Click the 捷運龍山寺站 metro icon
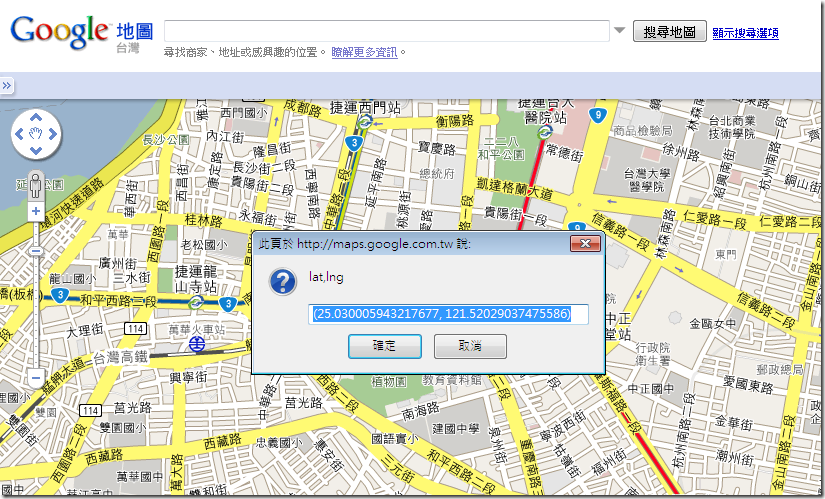Image resolution: width=825 pixels, height=499 pixels. pyautogui.click(x=196, y=302)
